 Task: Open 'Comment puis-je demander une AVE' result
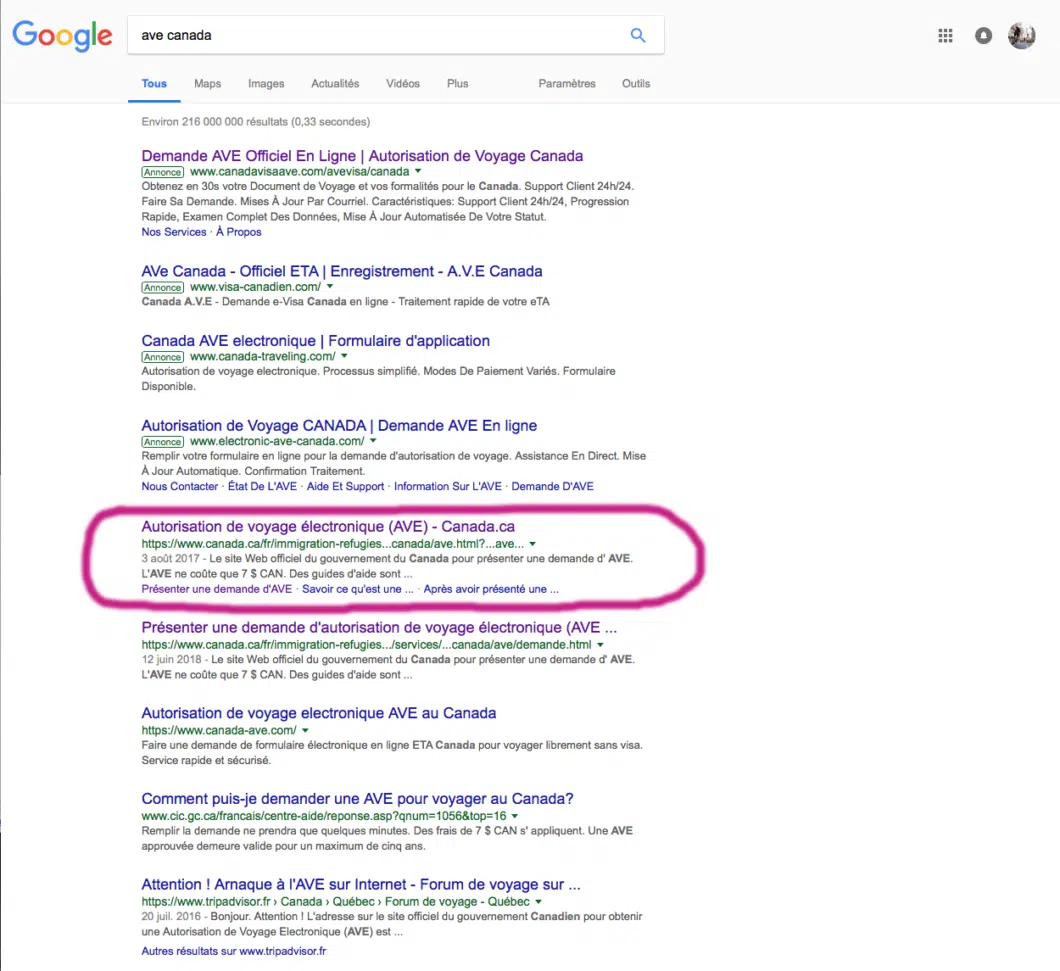coord(358,799)
